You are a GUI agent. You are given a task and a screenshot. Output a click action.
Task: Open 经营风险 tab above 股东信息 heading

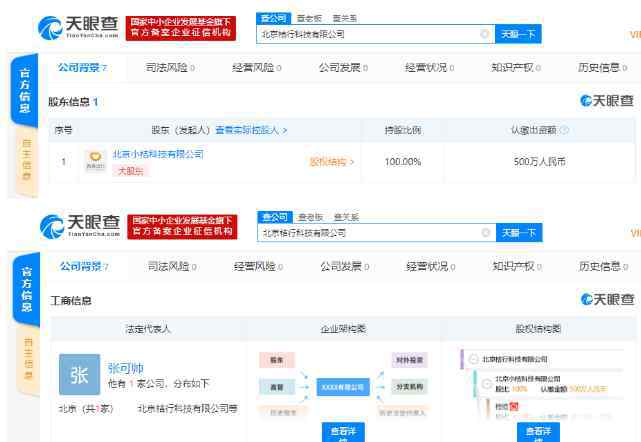coord(257,67)
